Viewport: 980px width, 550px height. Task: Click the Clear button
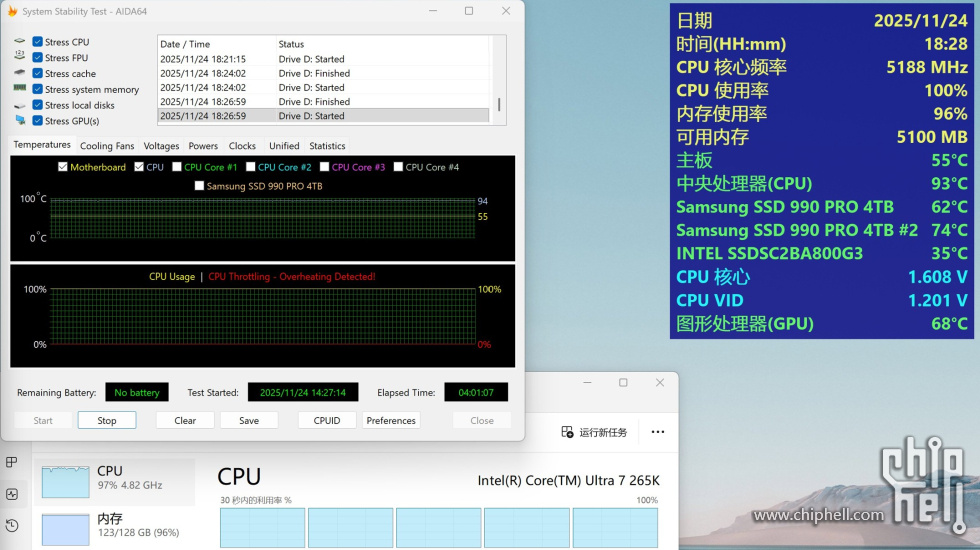tap(185, 421)
